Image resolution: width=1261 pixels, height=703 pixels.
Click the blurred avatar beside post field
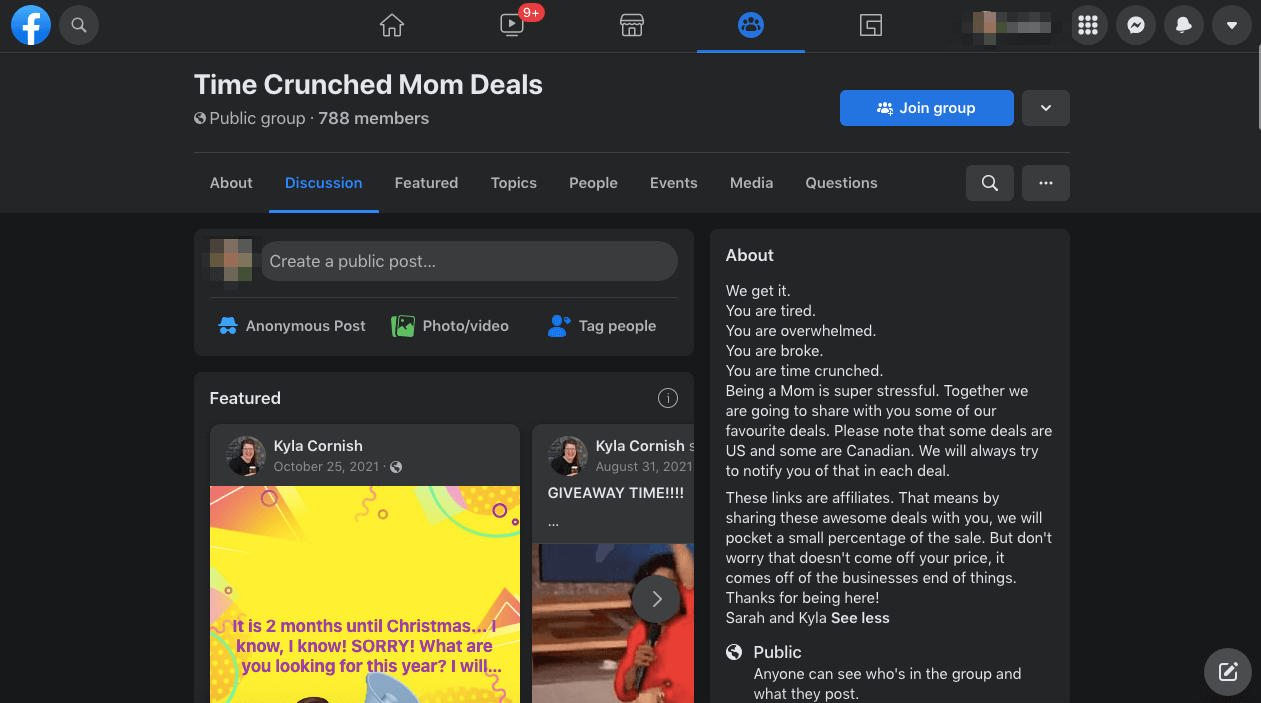[x=230, y=261]
